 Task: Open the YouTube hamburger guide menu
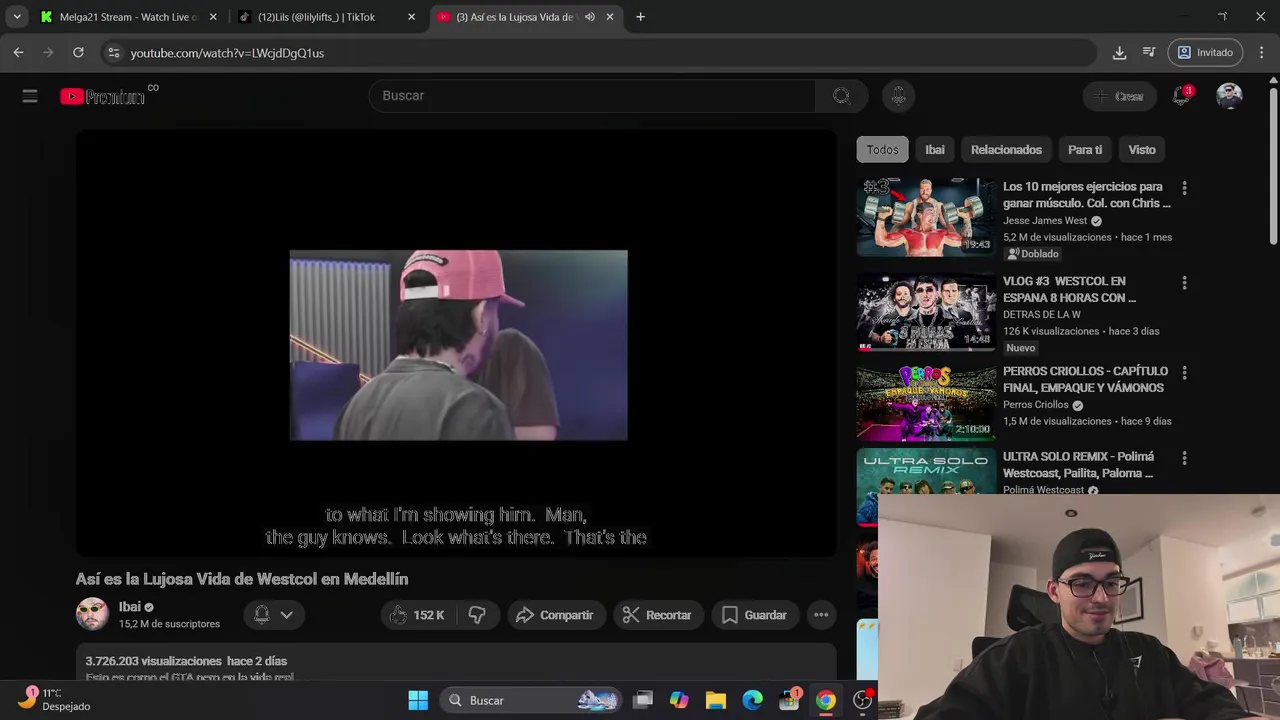click(x=30, y=96)
